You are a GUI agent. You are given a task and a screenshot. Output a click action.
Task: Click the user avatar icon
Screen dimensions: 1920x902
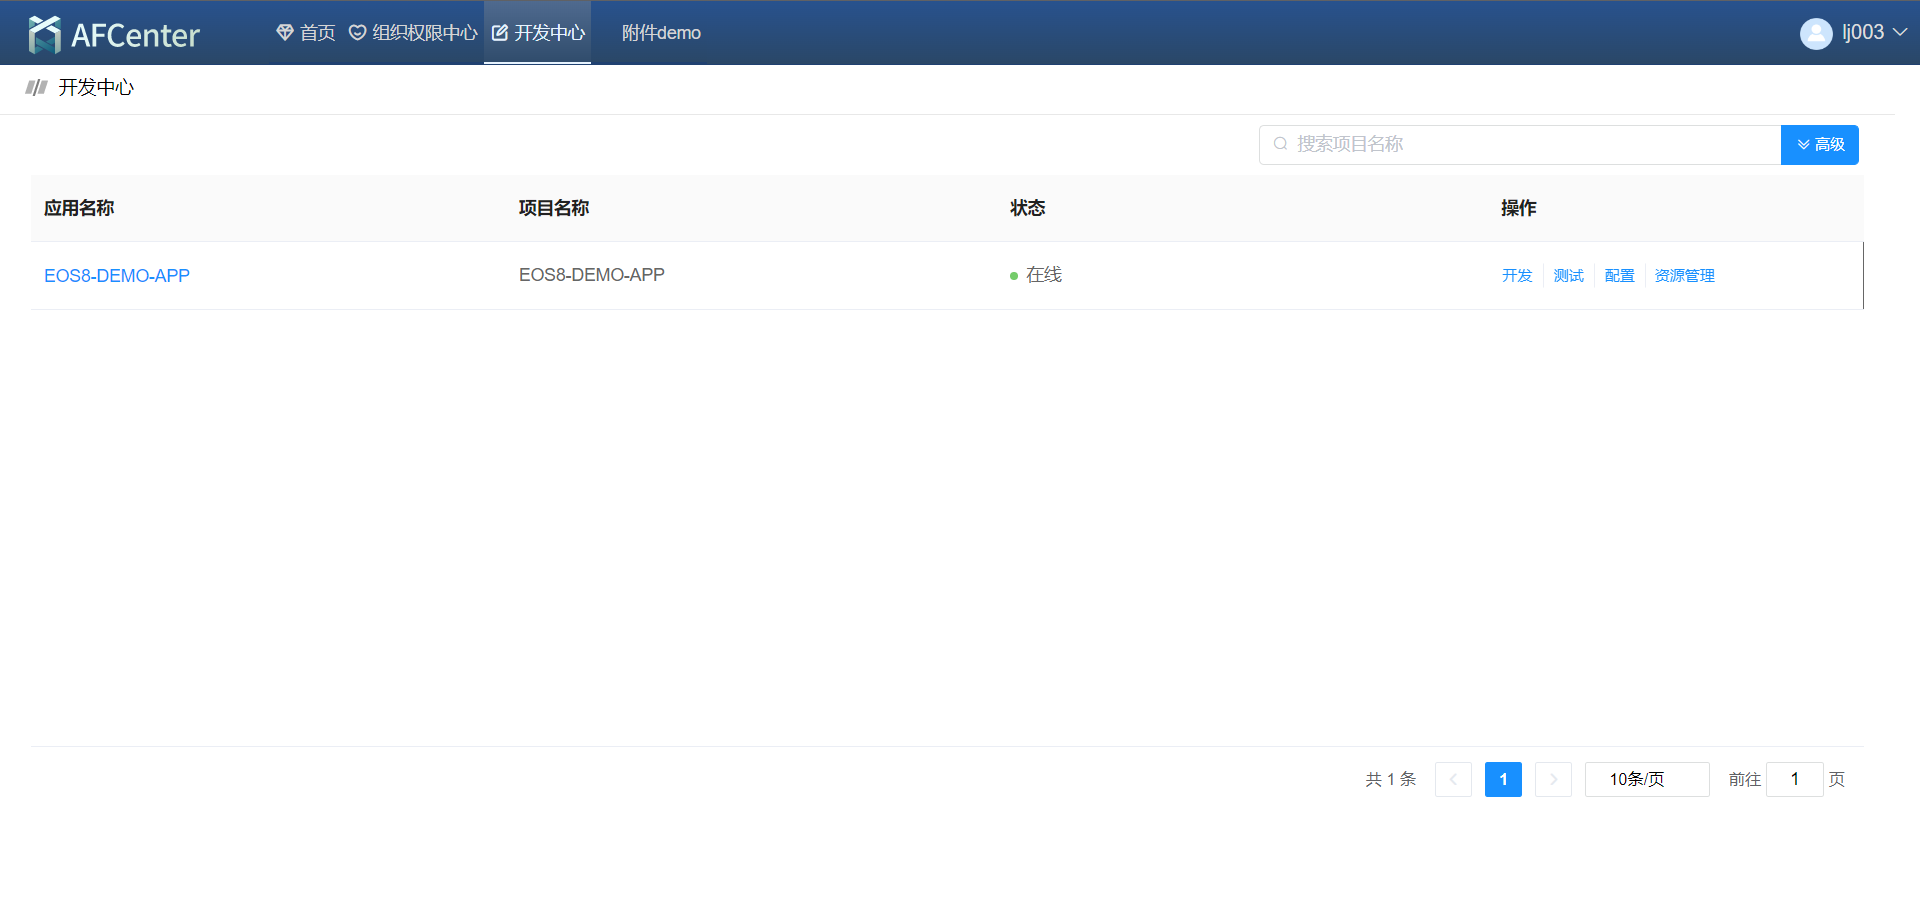(1815, 33)
